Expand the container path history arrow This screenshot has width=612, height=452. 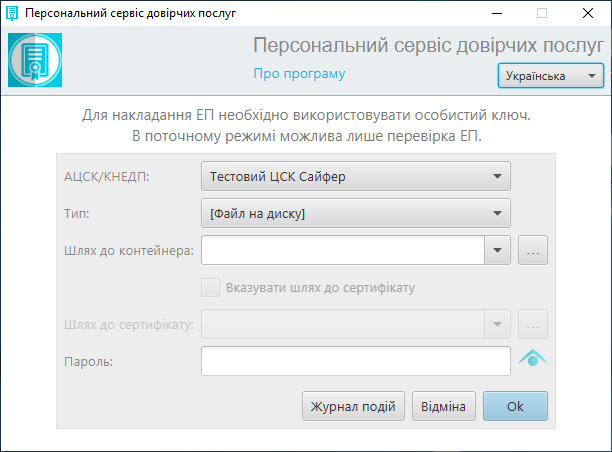coord(497,250)
